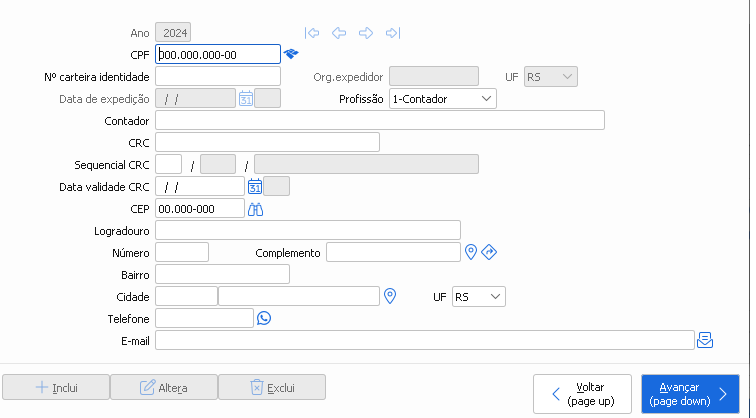Go to the previous record arrow
The height and width of the screenshot is (418, 756).
339,33
